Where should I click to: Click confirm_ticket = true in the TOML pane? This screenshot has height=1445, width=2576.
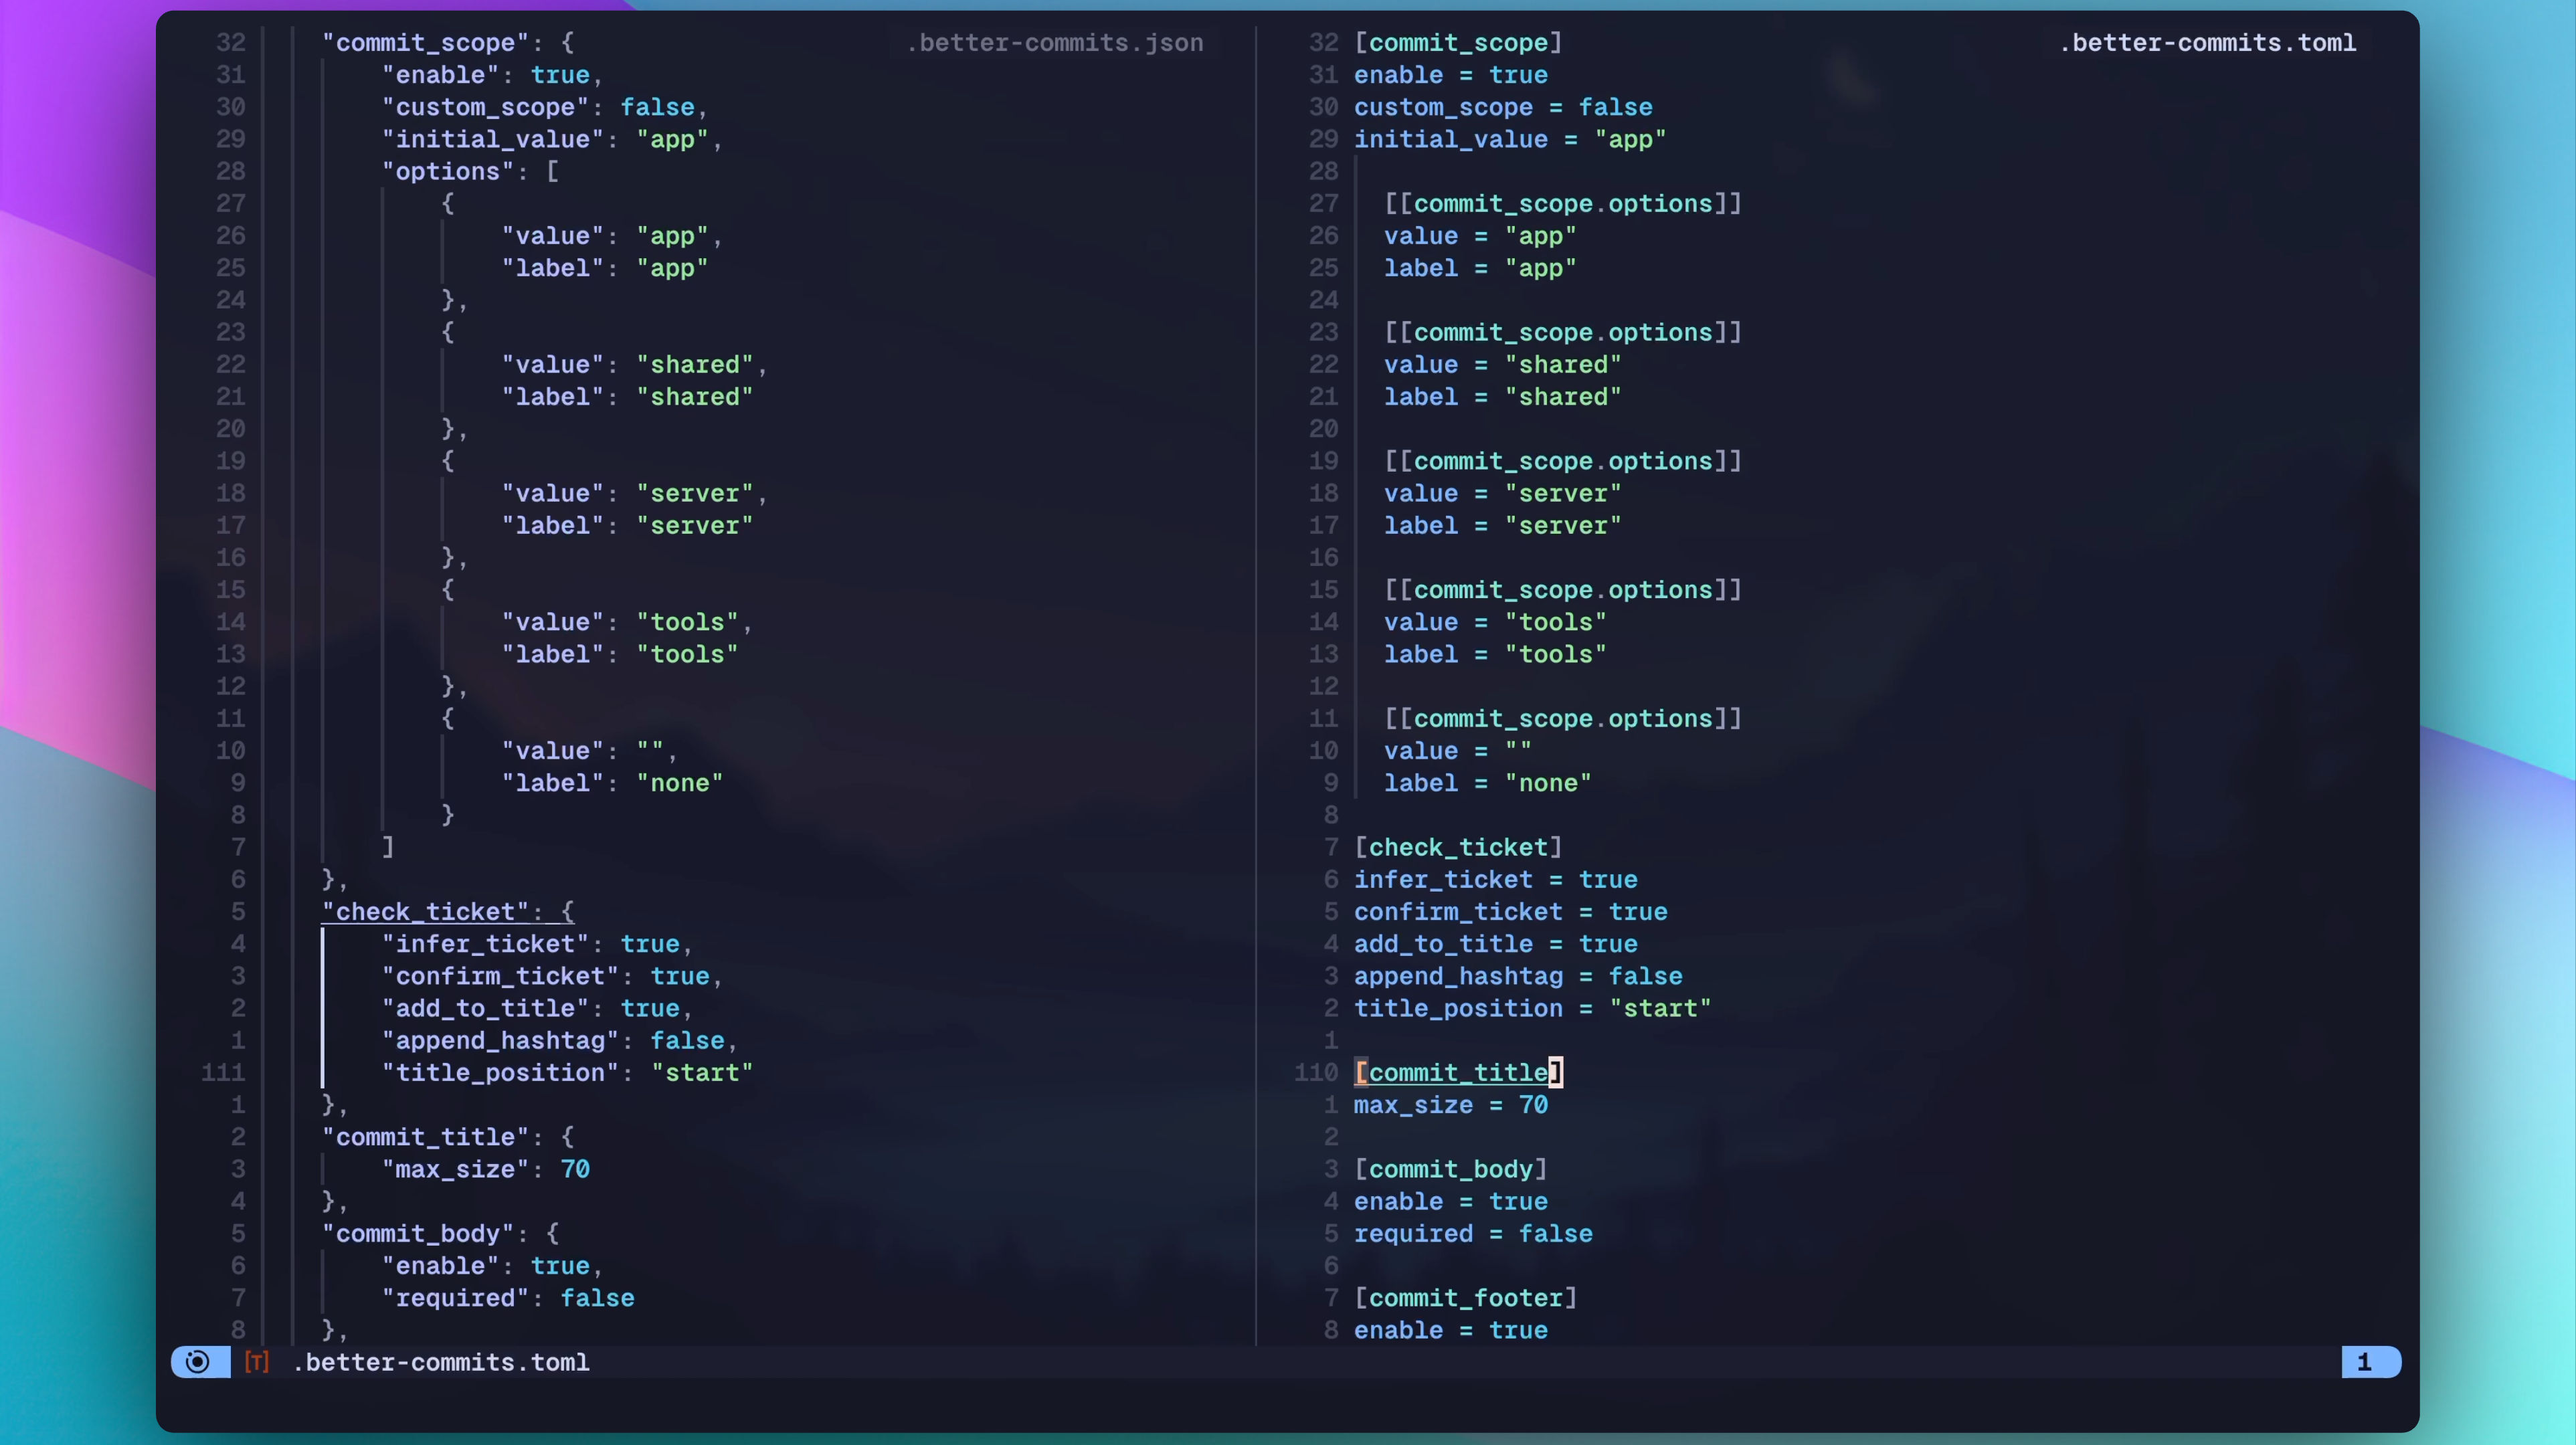[x=1511, y=912]
